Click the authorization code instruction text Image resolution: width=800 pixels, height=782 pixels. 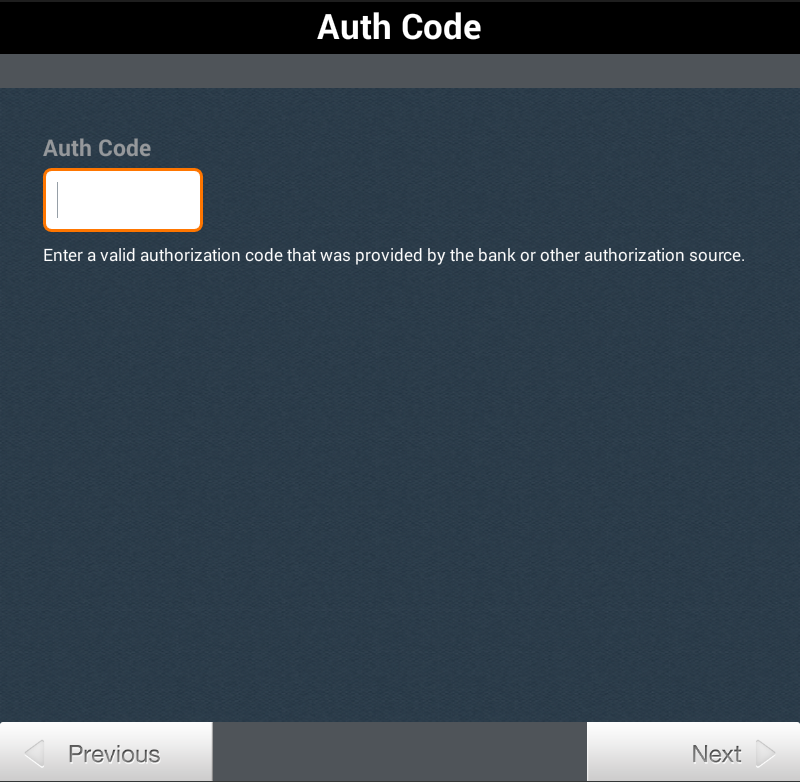click(393, 255)
